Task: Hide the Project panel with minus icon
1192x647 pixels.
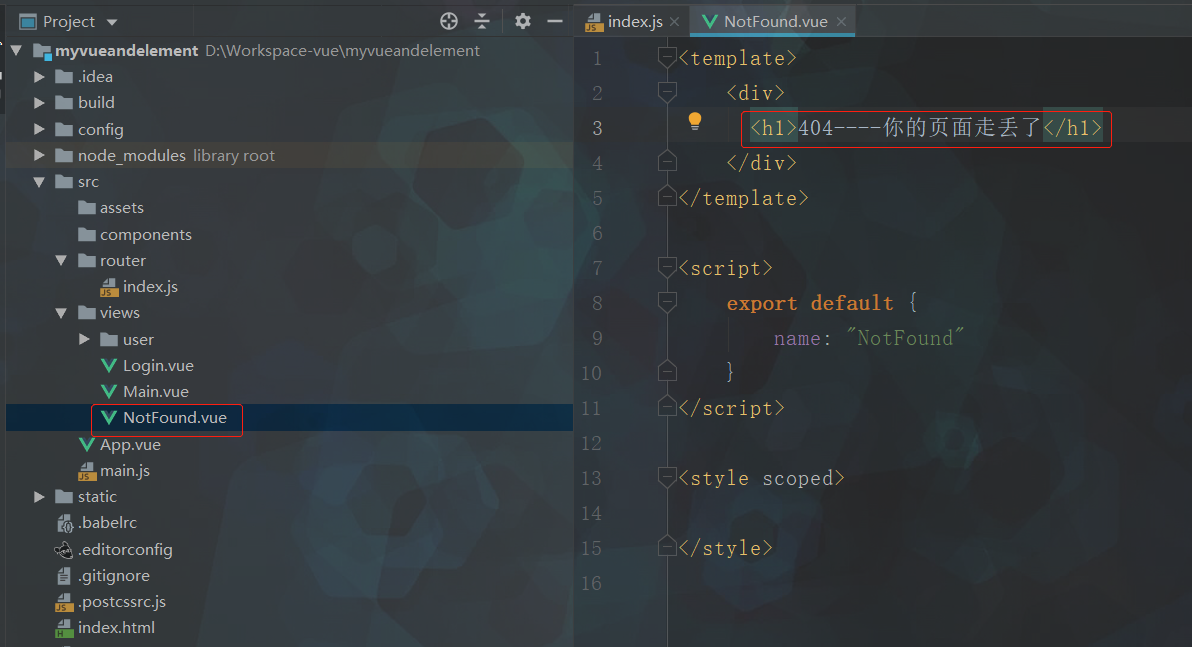Action: click(556, 21)
